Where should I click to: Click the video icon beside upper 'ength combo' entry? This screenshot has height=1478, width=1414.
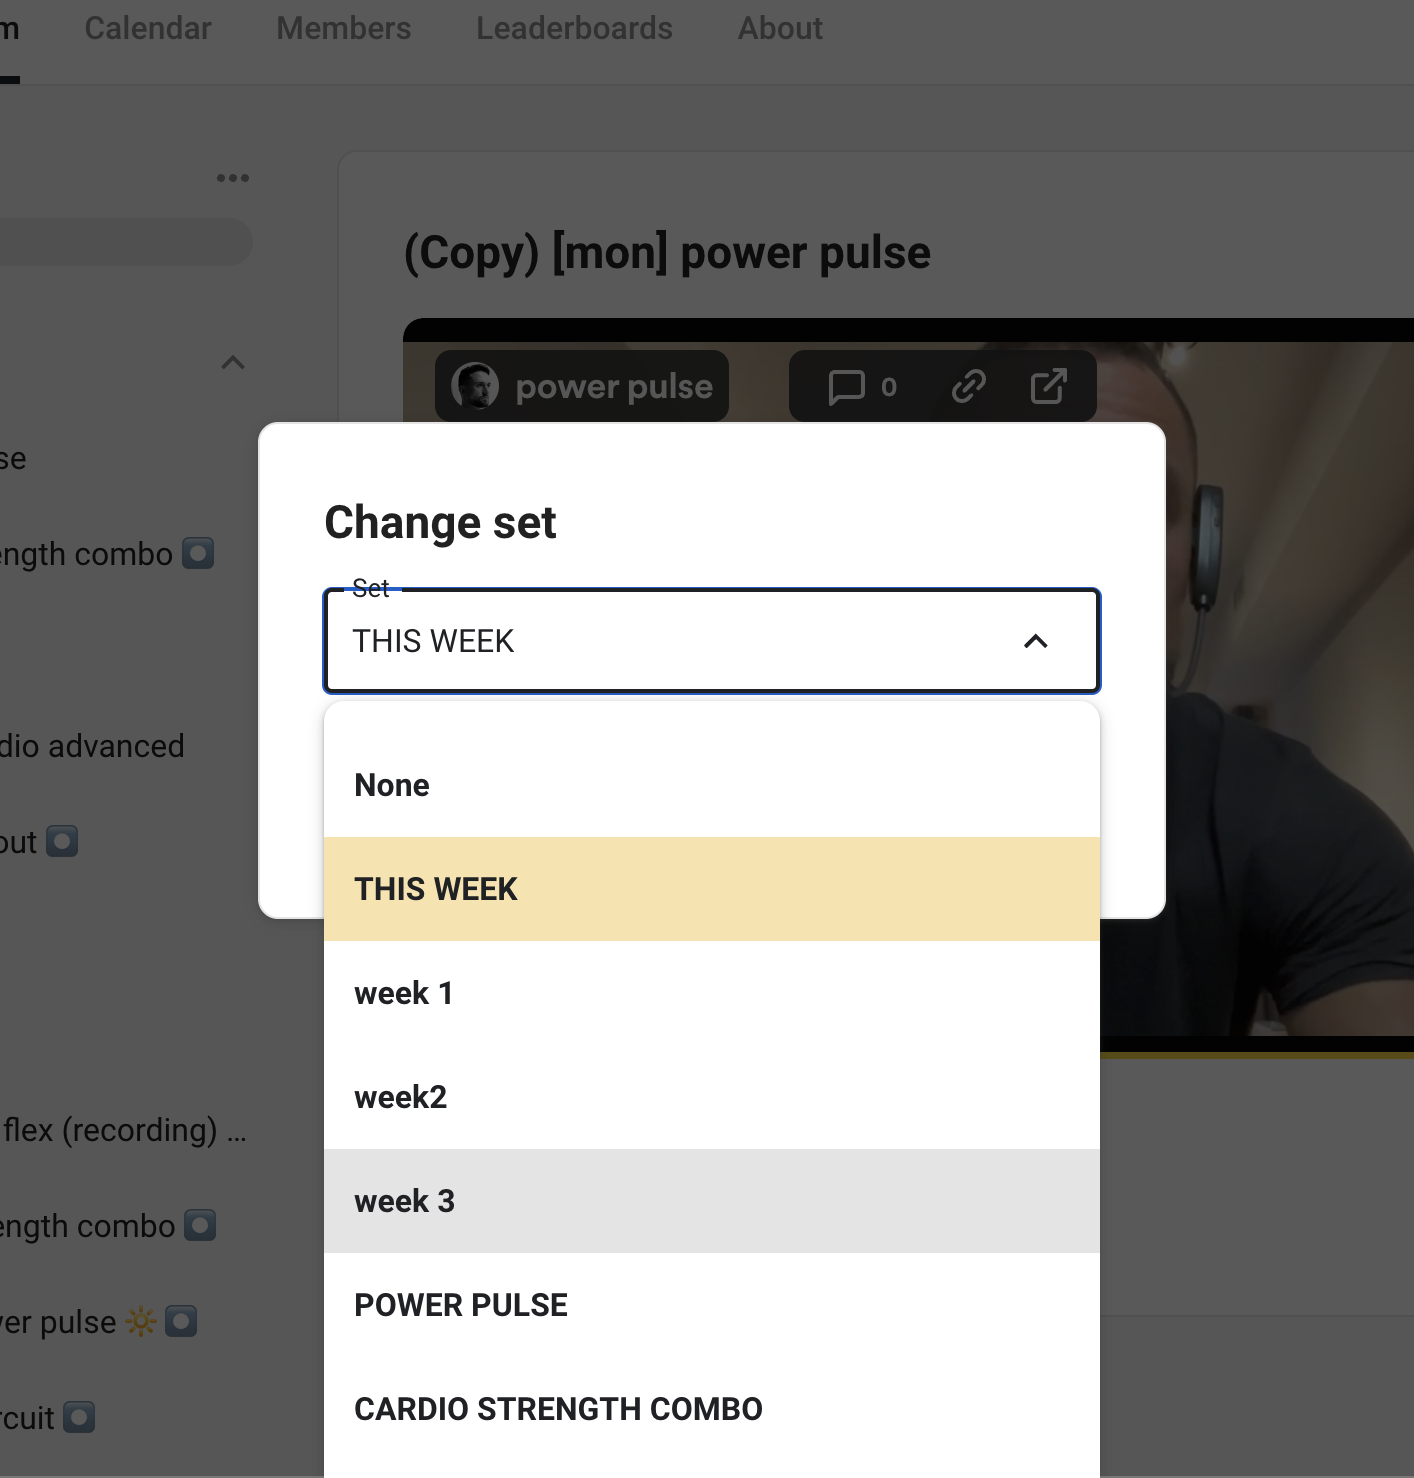pos(199,553)
